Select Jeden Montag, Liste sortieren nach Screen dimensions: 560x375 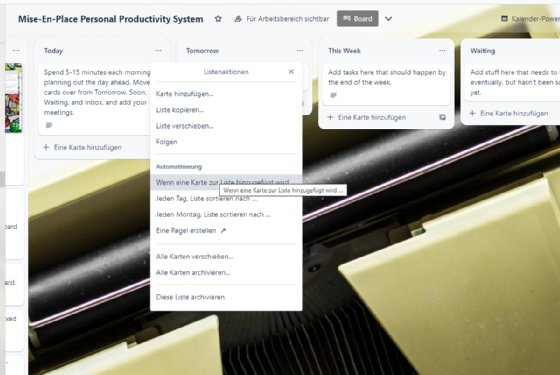(226, 214)
